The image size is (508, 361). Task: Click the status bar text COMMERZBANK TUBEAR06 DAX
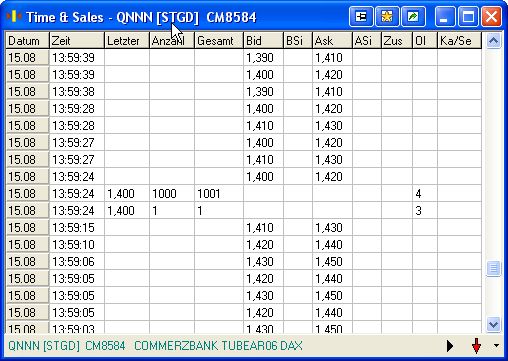tap(218, 346)
